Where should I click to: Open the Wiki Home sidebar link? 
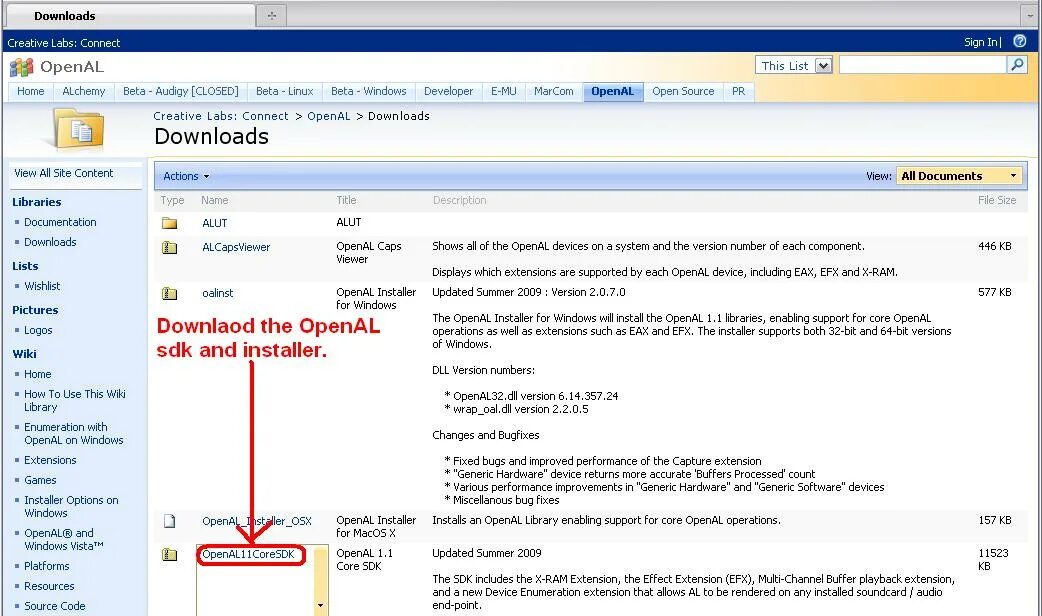coord(38,374)
